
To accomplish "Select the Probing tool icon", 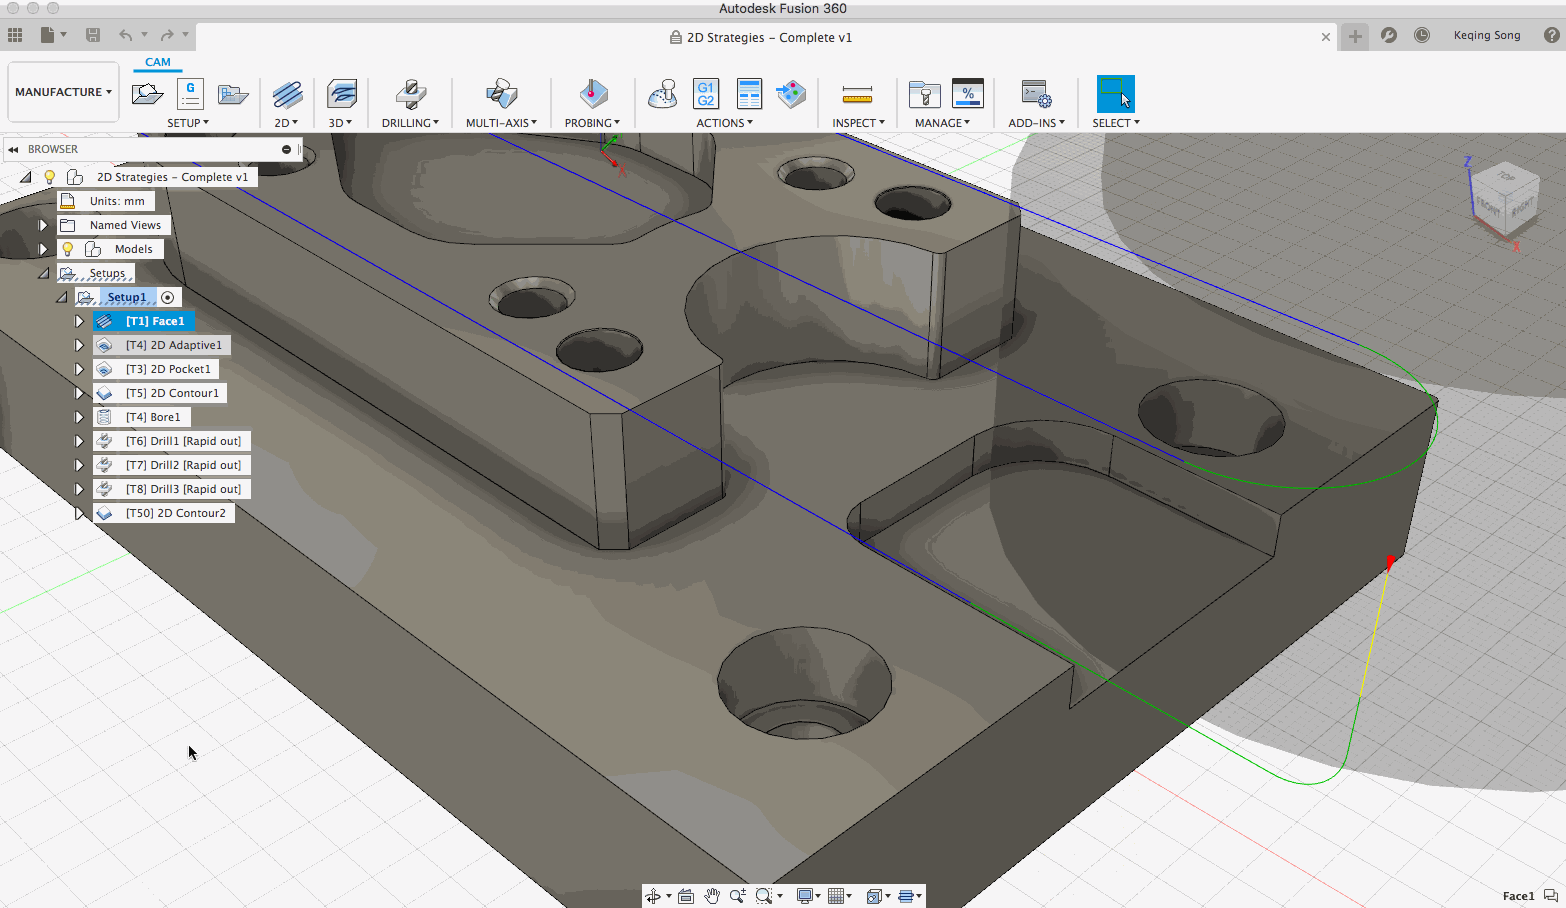I will (x=592, y=94).
